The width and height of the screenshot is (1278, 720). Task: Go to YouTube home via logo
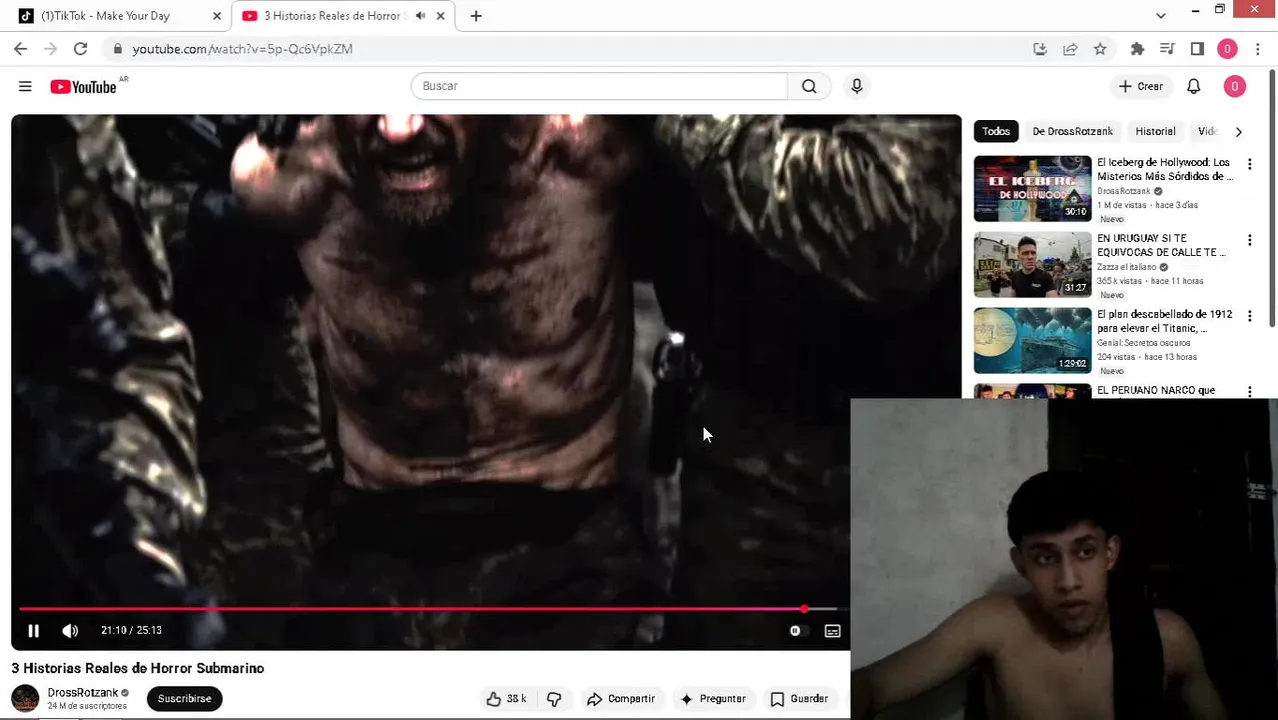(84, 87)
